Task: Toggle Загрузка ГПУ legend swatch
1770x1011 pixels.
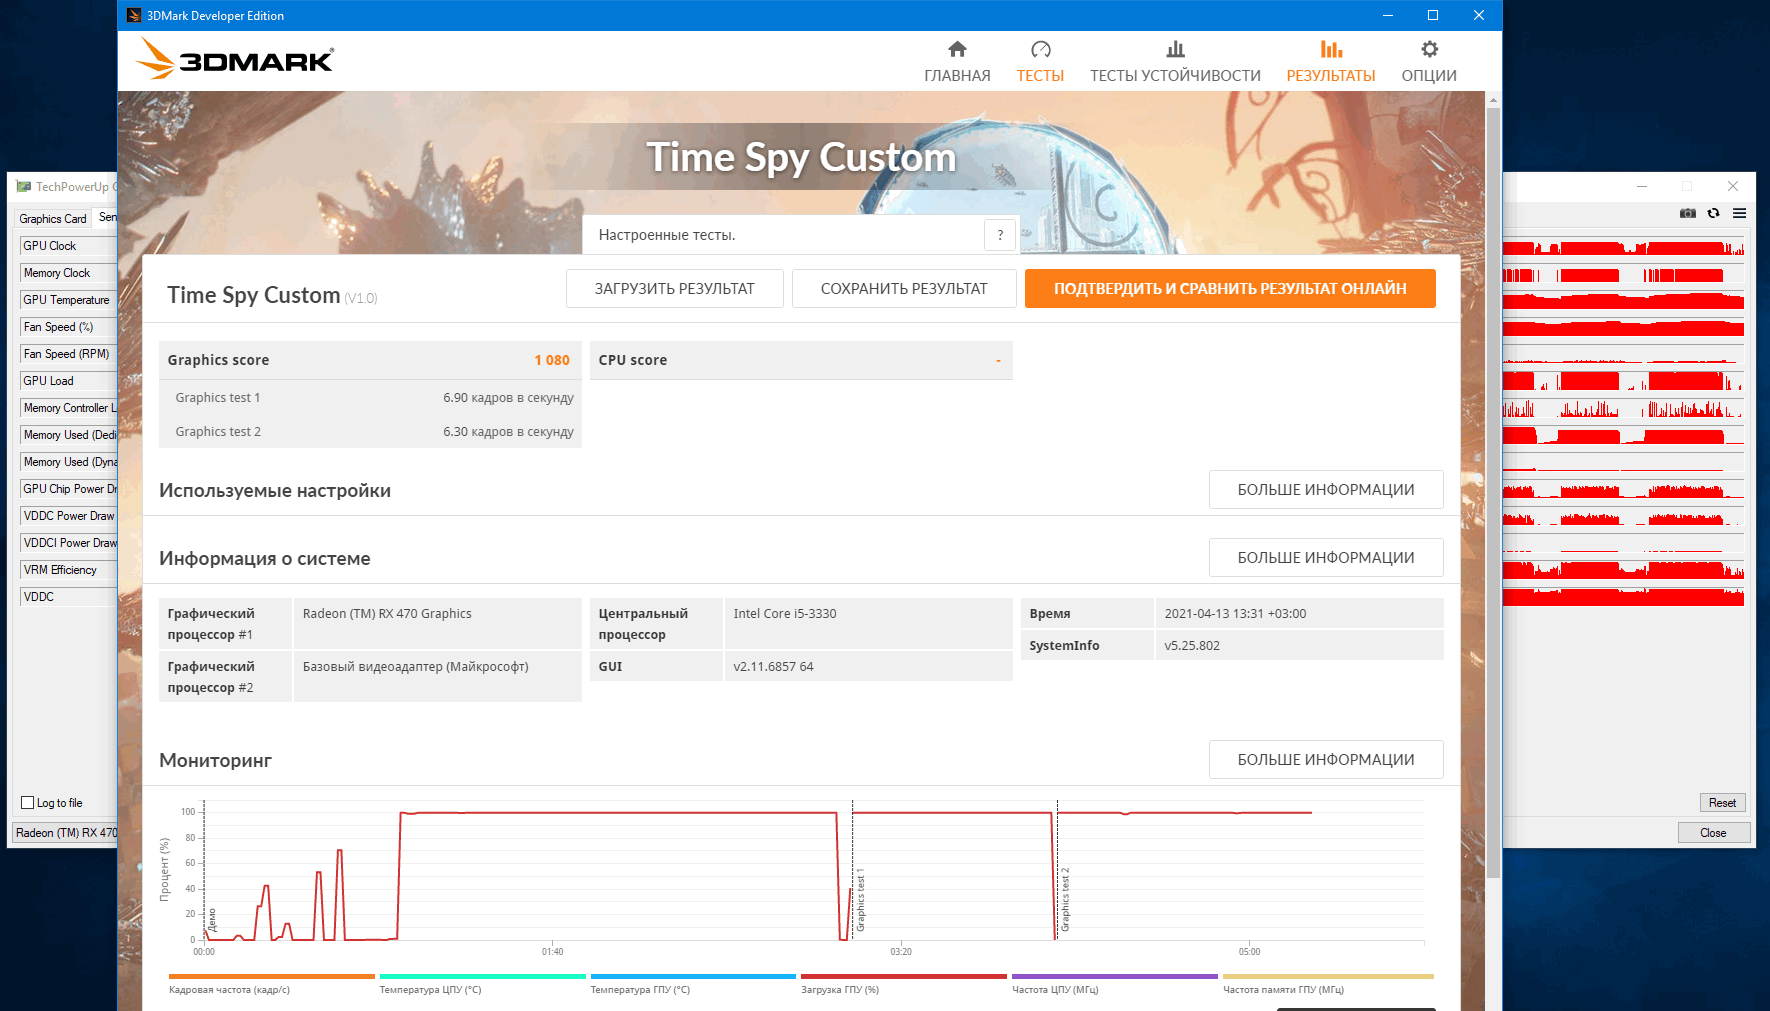Action: point(904,976)
